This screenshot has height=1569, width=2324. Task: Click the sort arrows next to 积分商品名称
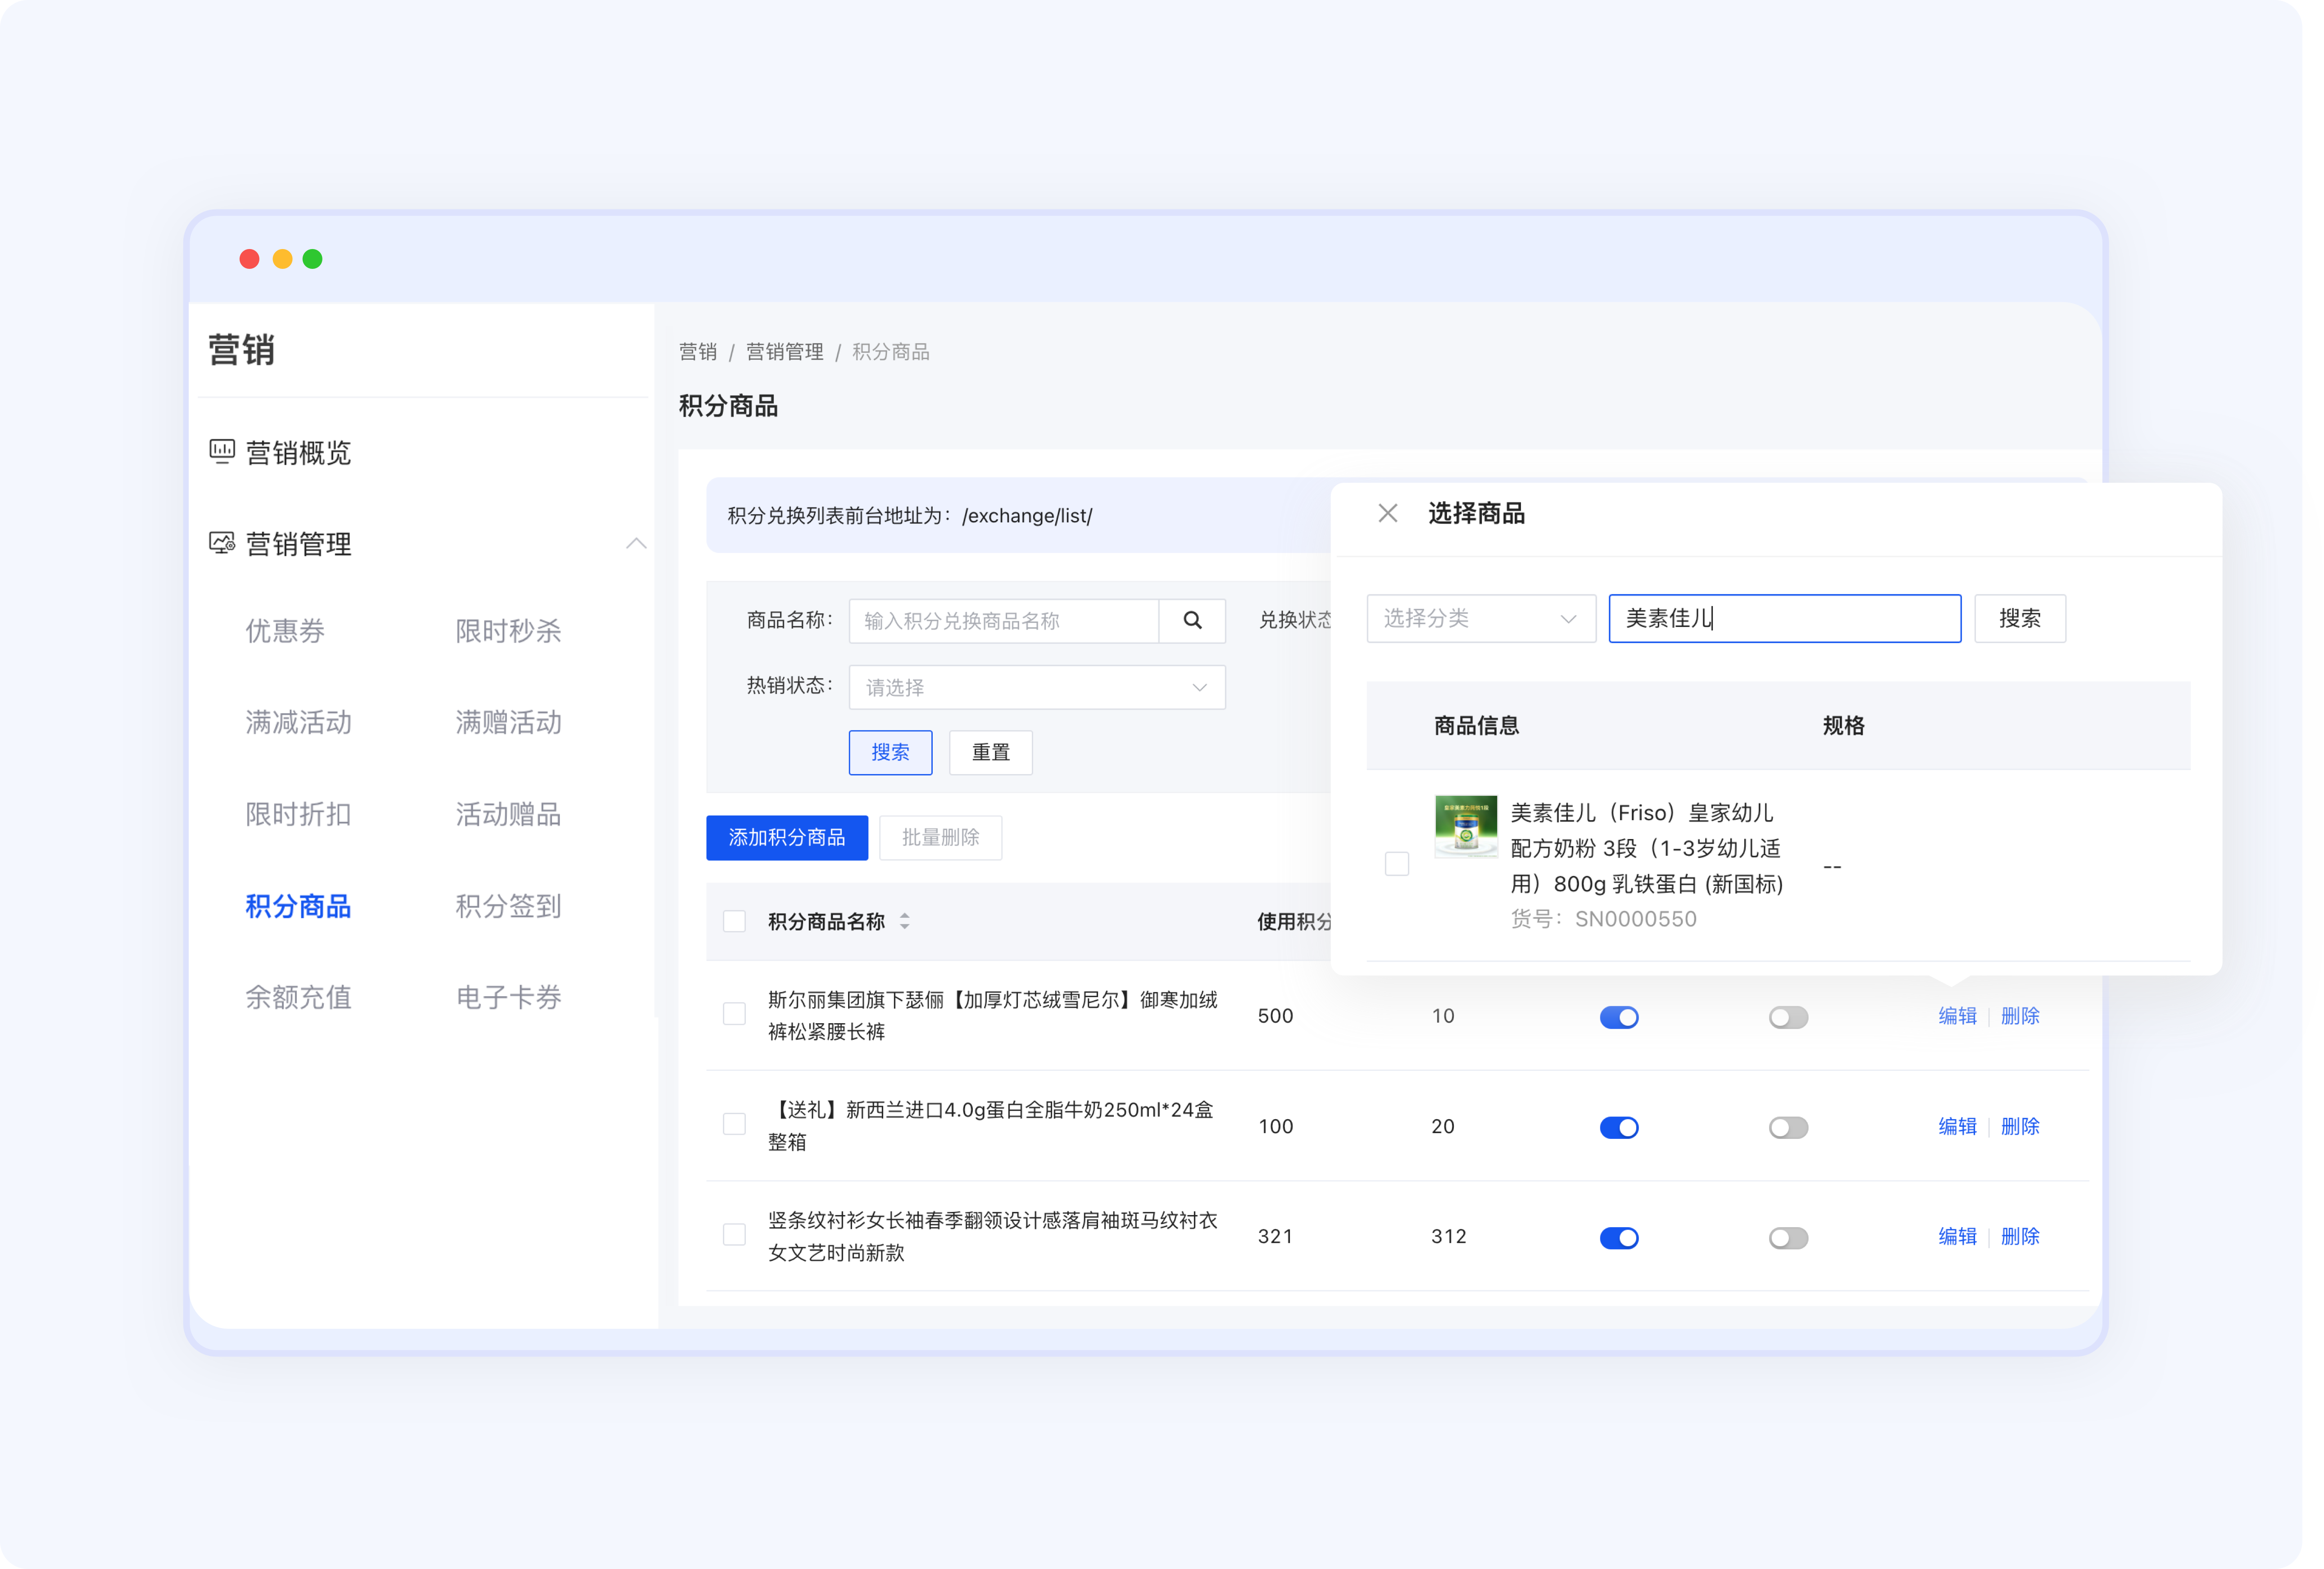pos(904,922)
